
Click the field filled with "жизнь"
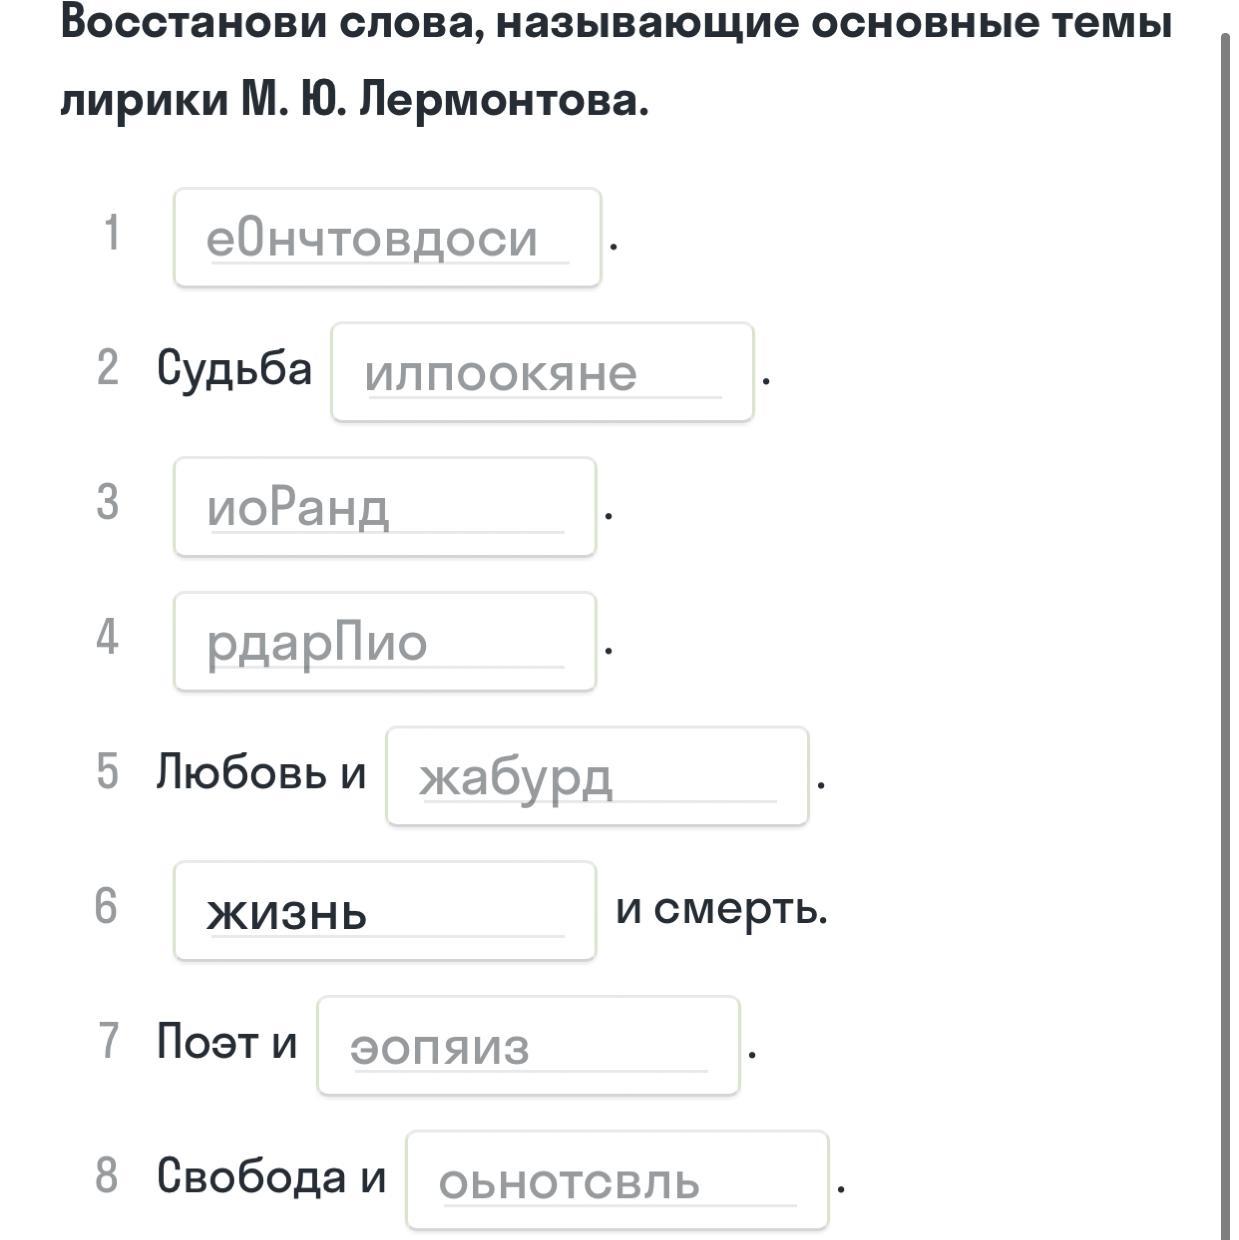(x=385, y=911)
